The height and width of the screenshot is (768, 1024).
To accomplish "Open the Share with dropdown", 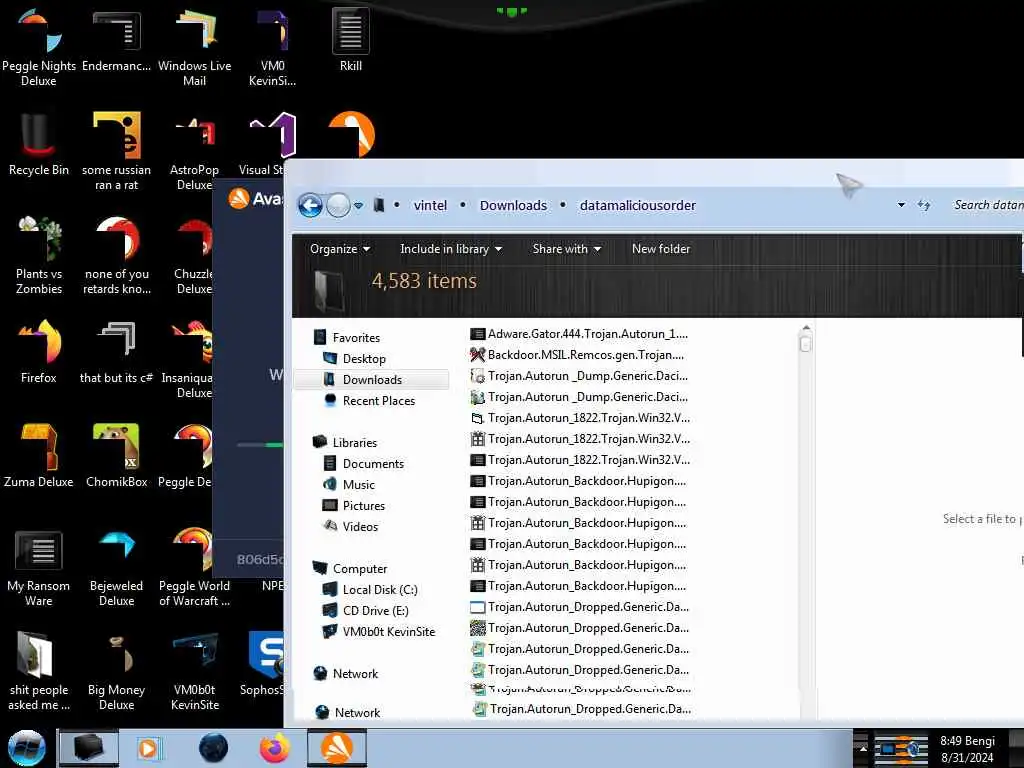I will [566, 249].
